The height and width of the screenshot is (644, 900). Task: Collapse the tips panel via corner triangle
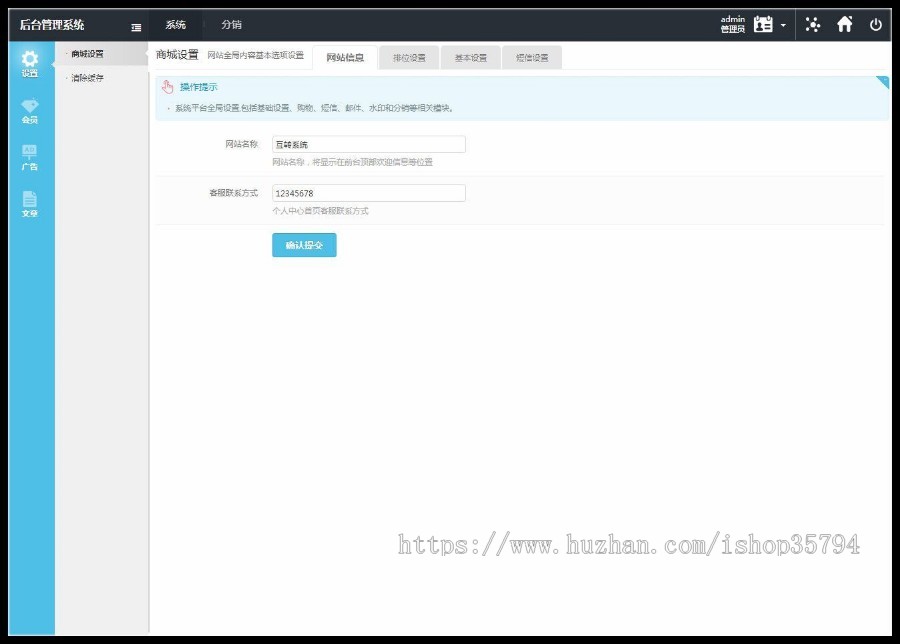coord(883,82)
